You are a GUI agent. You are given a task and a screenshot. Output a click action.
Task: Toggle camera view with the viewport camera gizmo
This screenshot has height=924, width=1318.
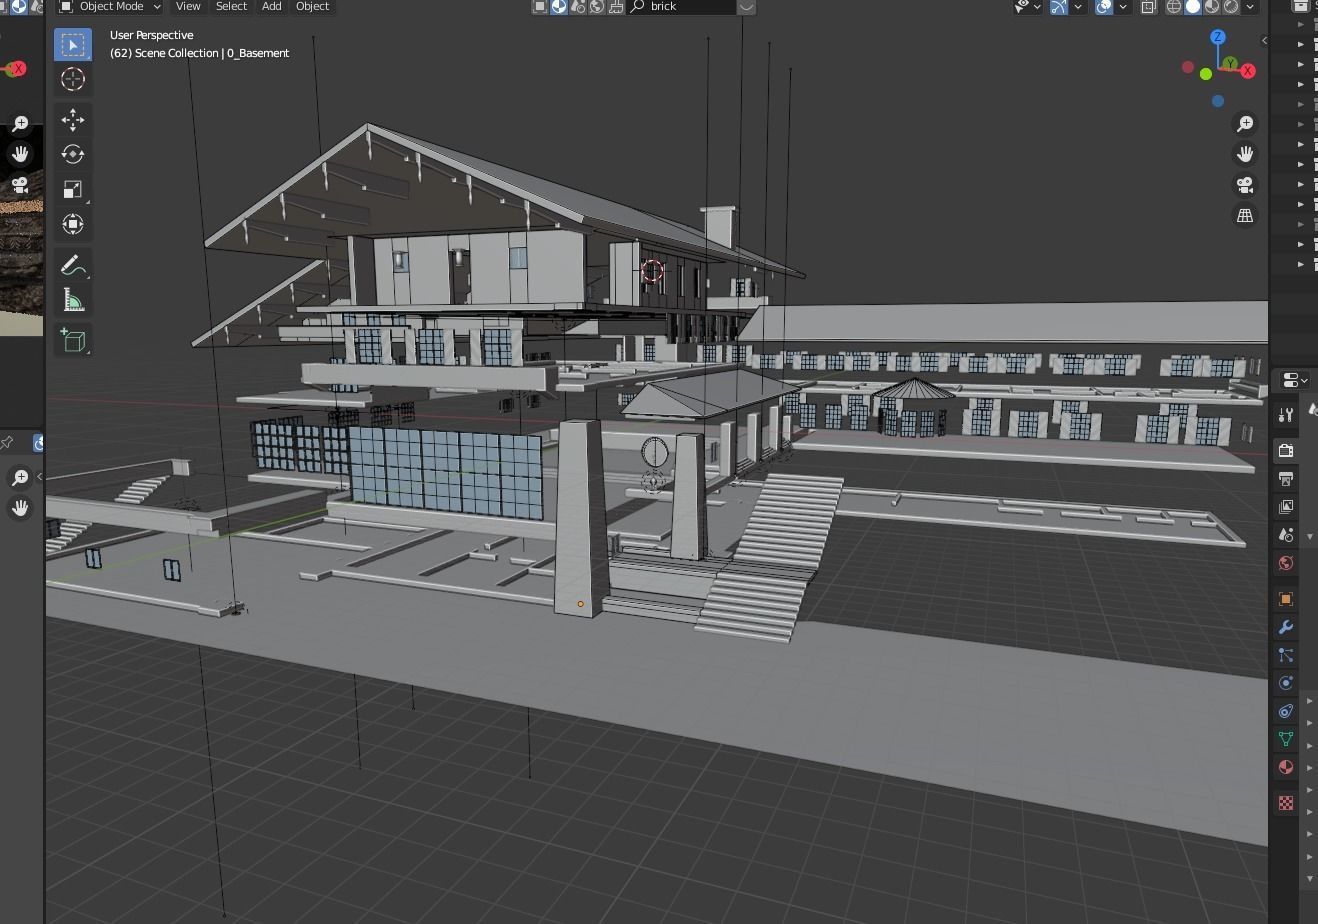tap(1245, 185)
